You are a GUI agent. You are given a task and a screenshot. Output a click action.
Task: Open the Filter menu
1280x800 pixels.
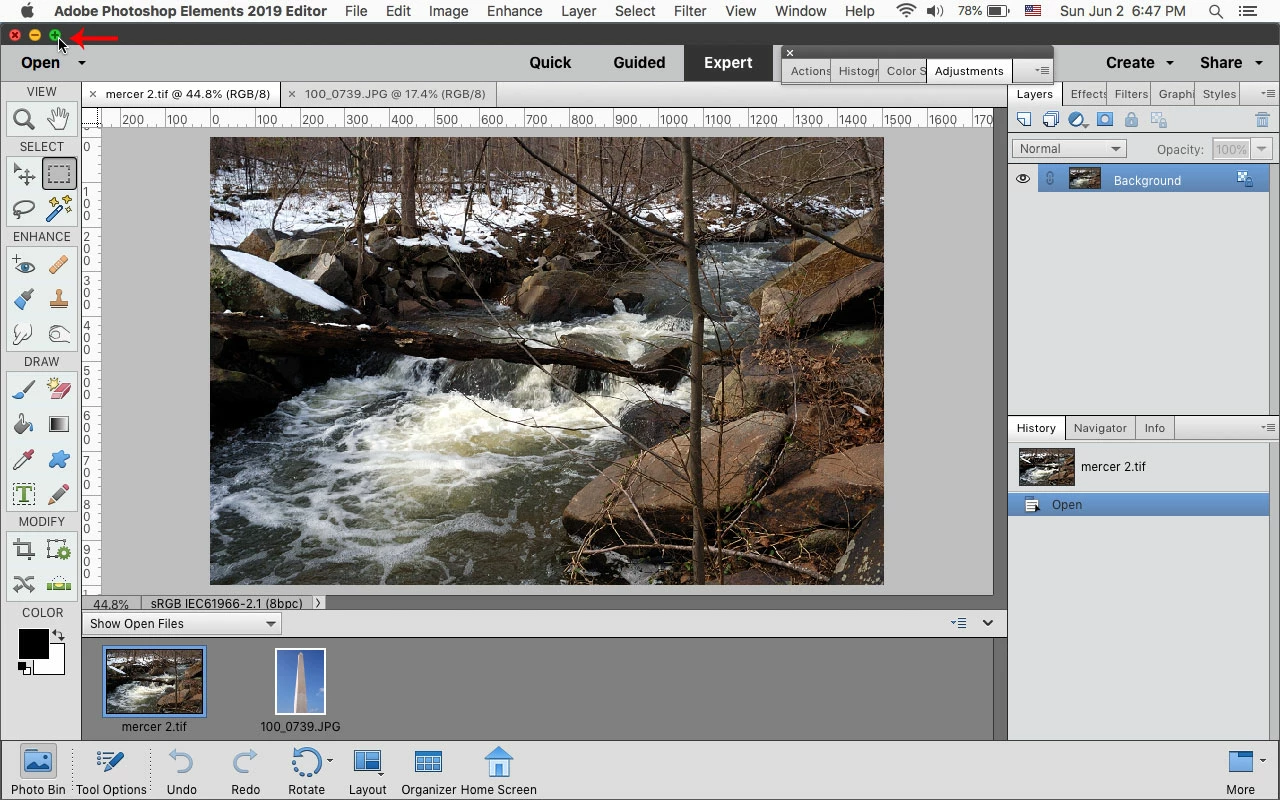pos(690,11)
